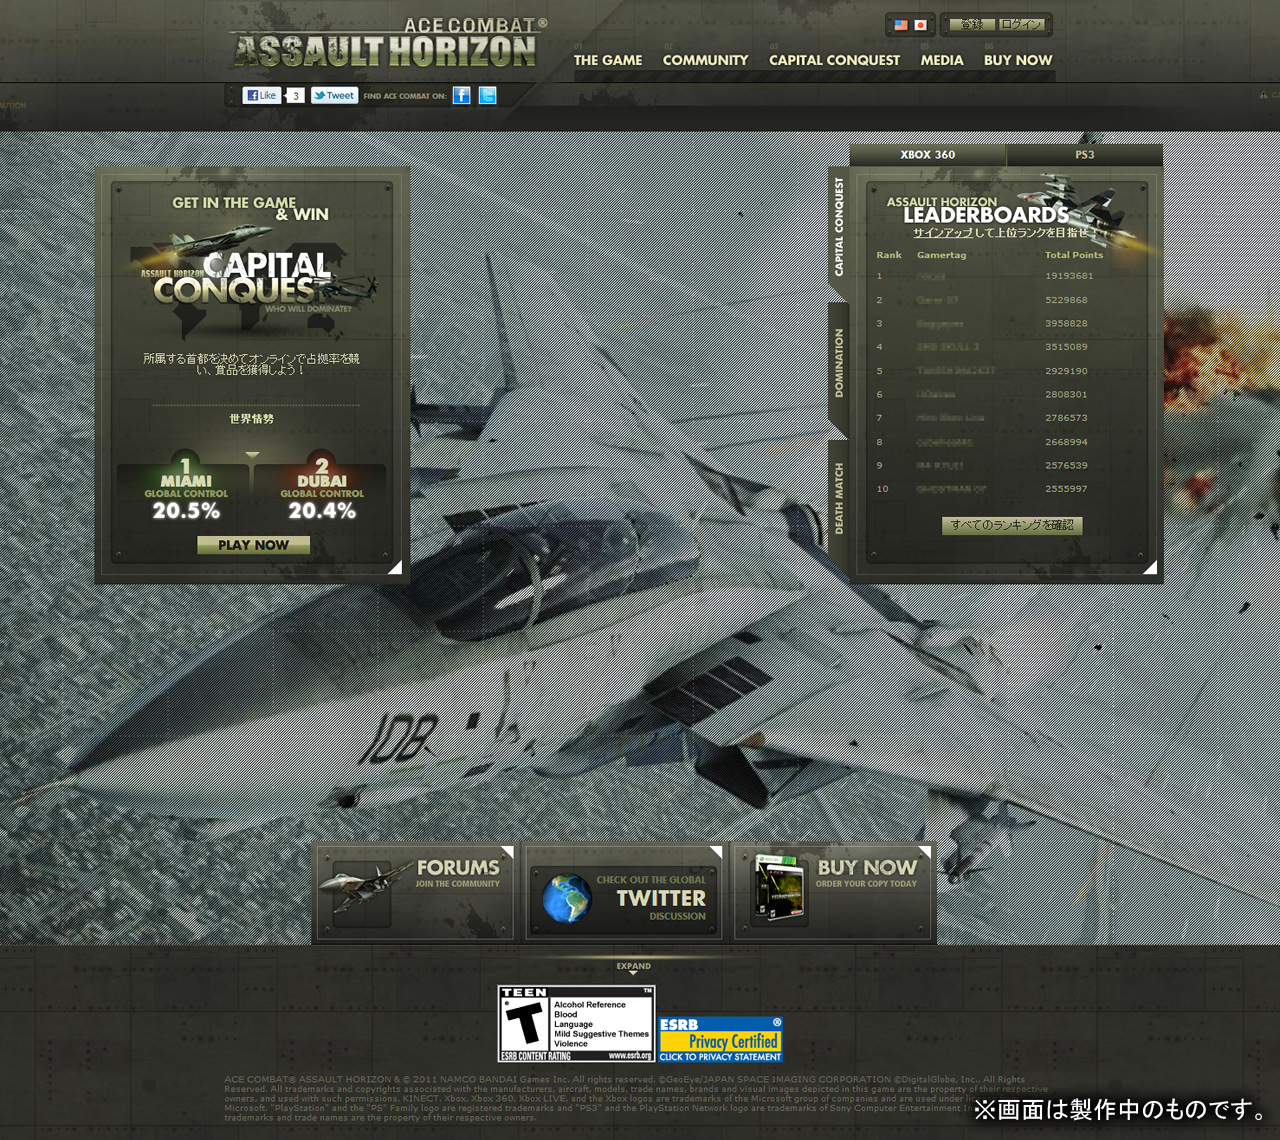The width and height of the screenshot is (1280, 1140).
Task: Click the 世界情勢 heading
Action: point(252,419)
